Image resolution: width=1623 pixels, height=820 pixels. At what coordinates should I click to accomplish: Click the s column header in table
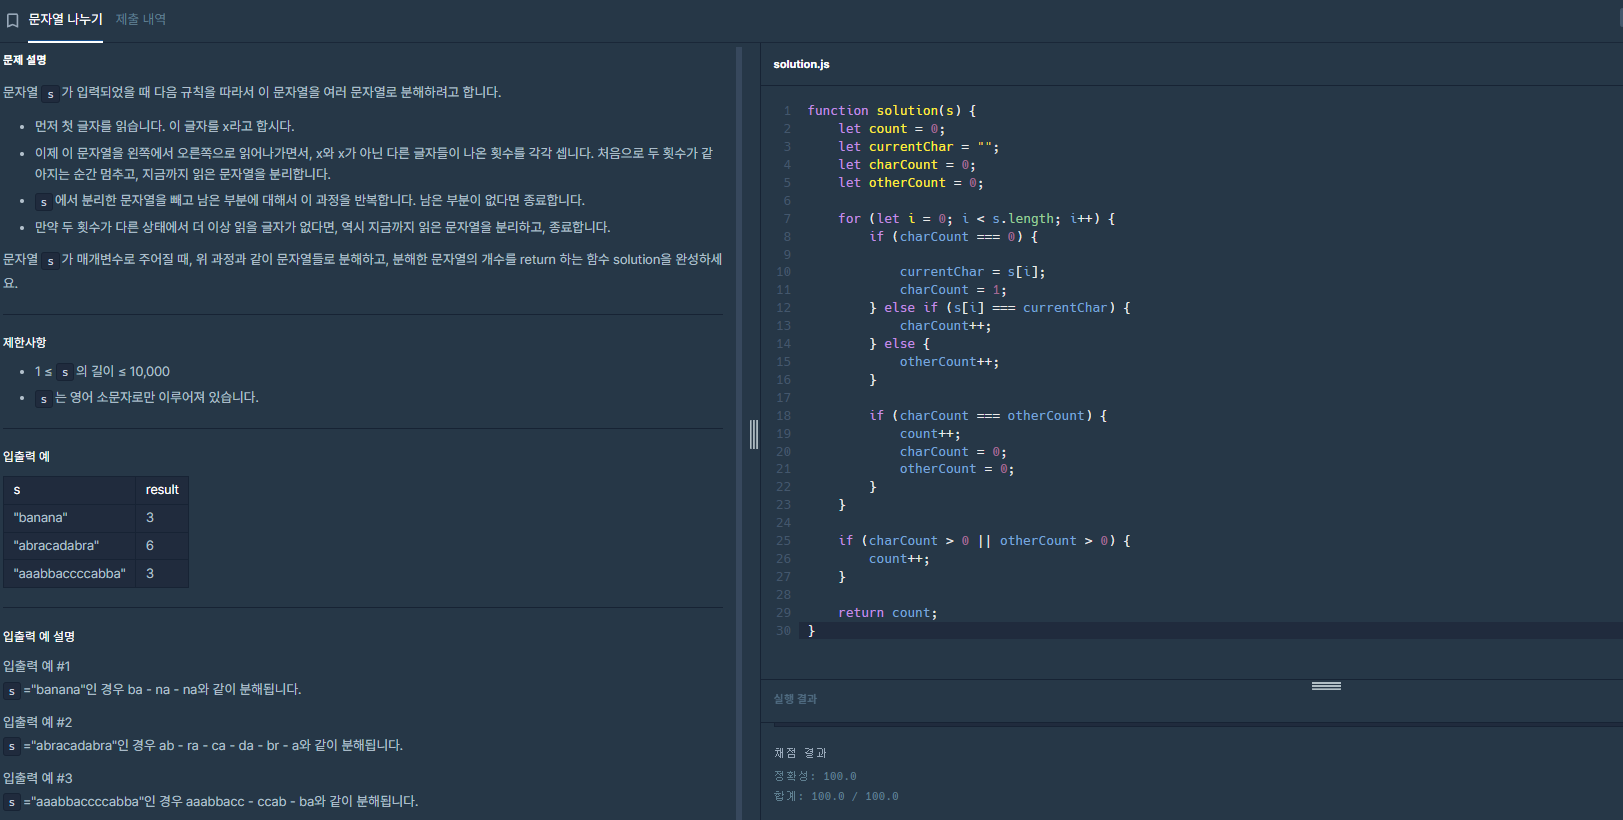(x=69, y=490)
